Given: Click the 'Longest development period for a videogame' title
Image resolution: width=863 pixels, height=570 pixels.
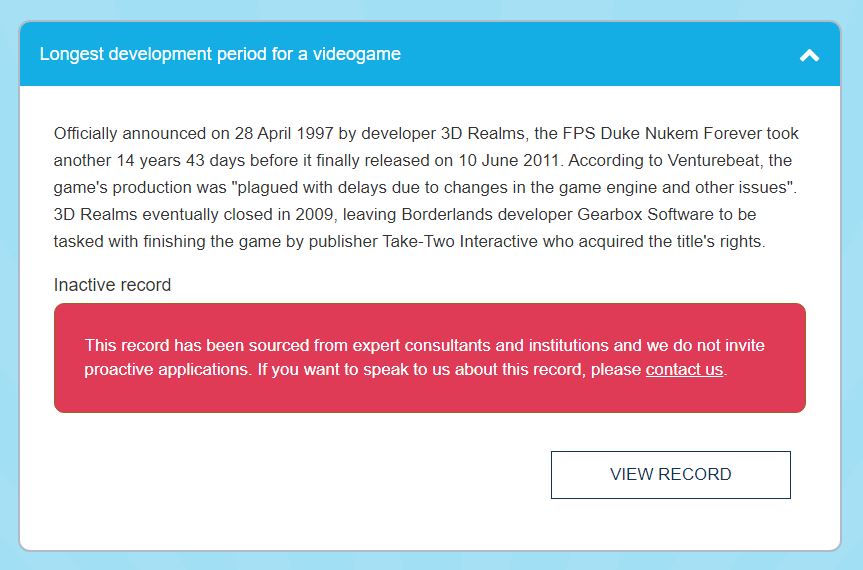Looking at the screenshot, I should pyautogui.click(x=220, y=54).
